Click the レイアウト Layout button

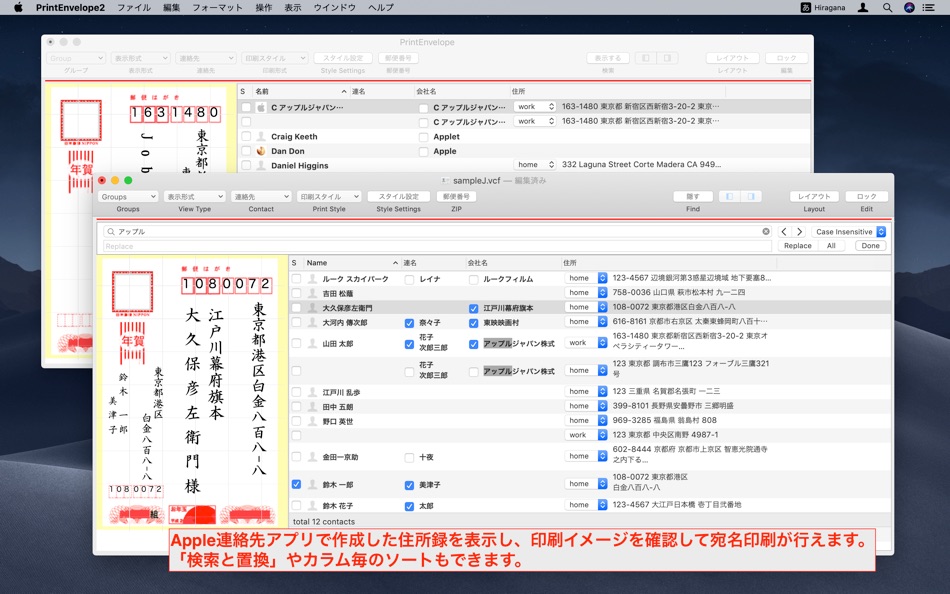pos(814,196)
